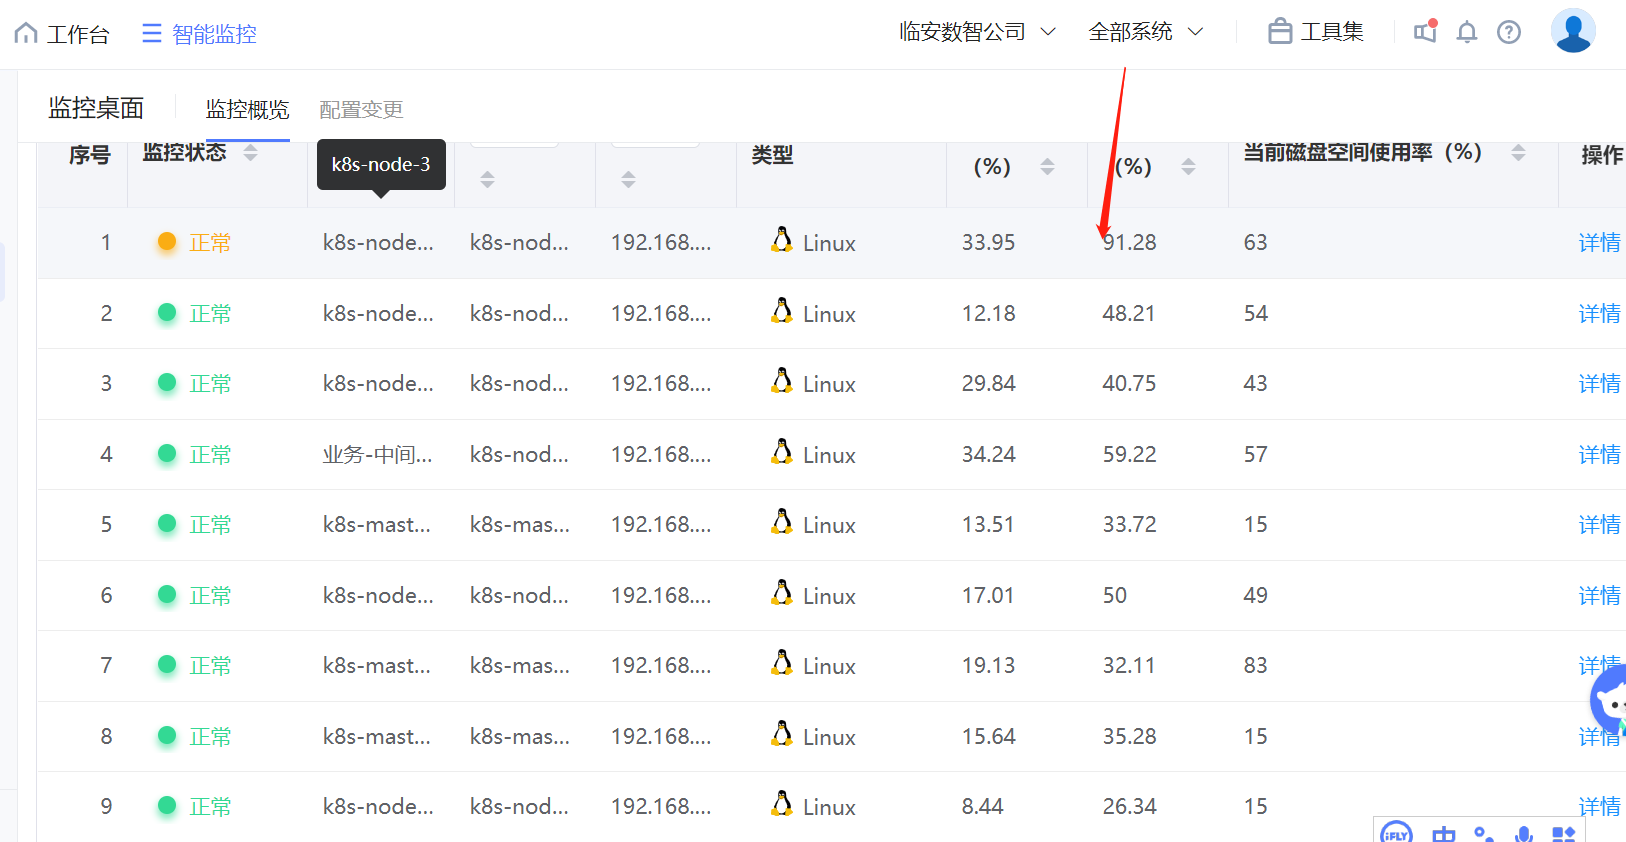Open the 工作台 home icon

26,33
